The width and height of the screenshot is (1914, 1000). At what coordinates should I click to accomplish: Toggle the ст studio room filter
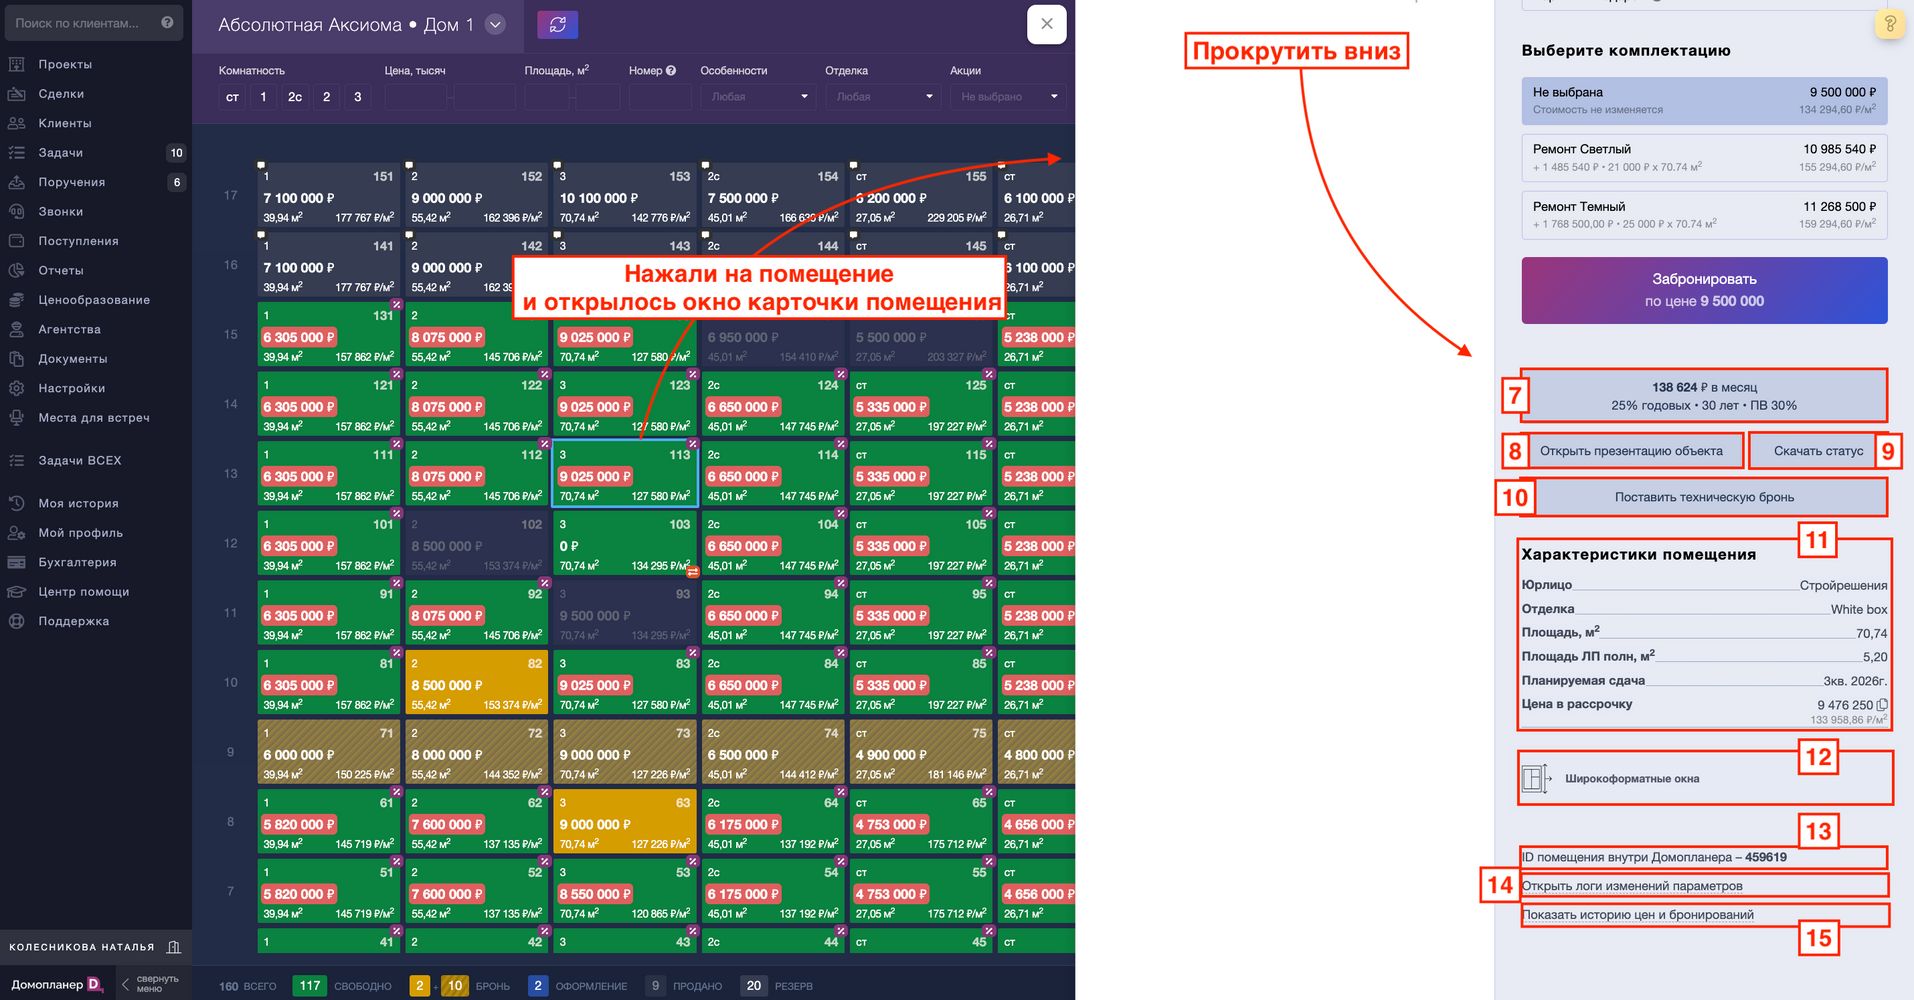(232, 97)
